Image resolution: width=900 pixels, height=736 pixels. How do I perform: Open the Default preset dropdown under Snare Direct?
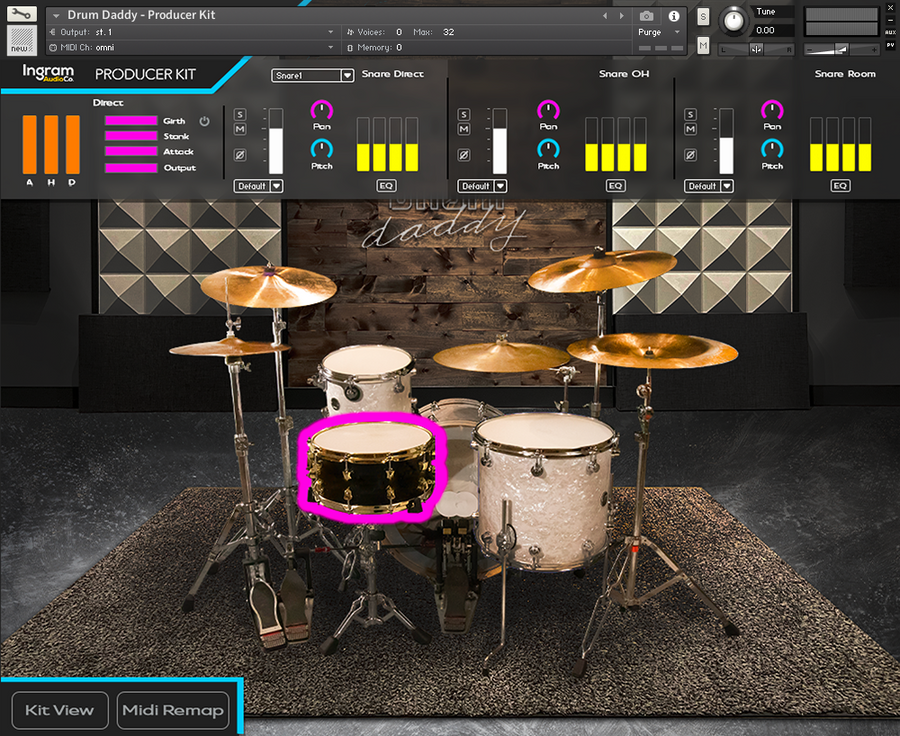258,185
